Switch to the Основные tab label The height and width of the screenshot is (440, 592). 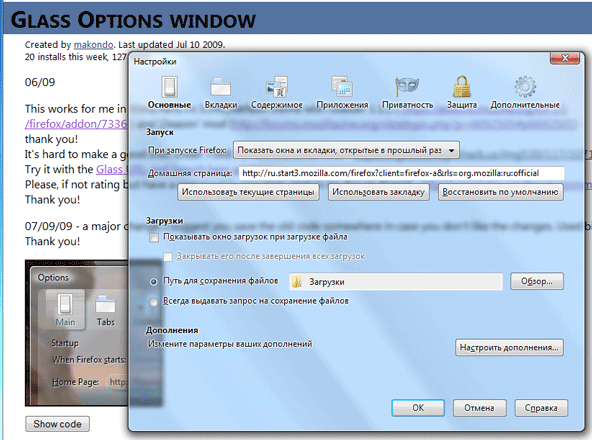169,105
